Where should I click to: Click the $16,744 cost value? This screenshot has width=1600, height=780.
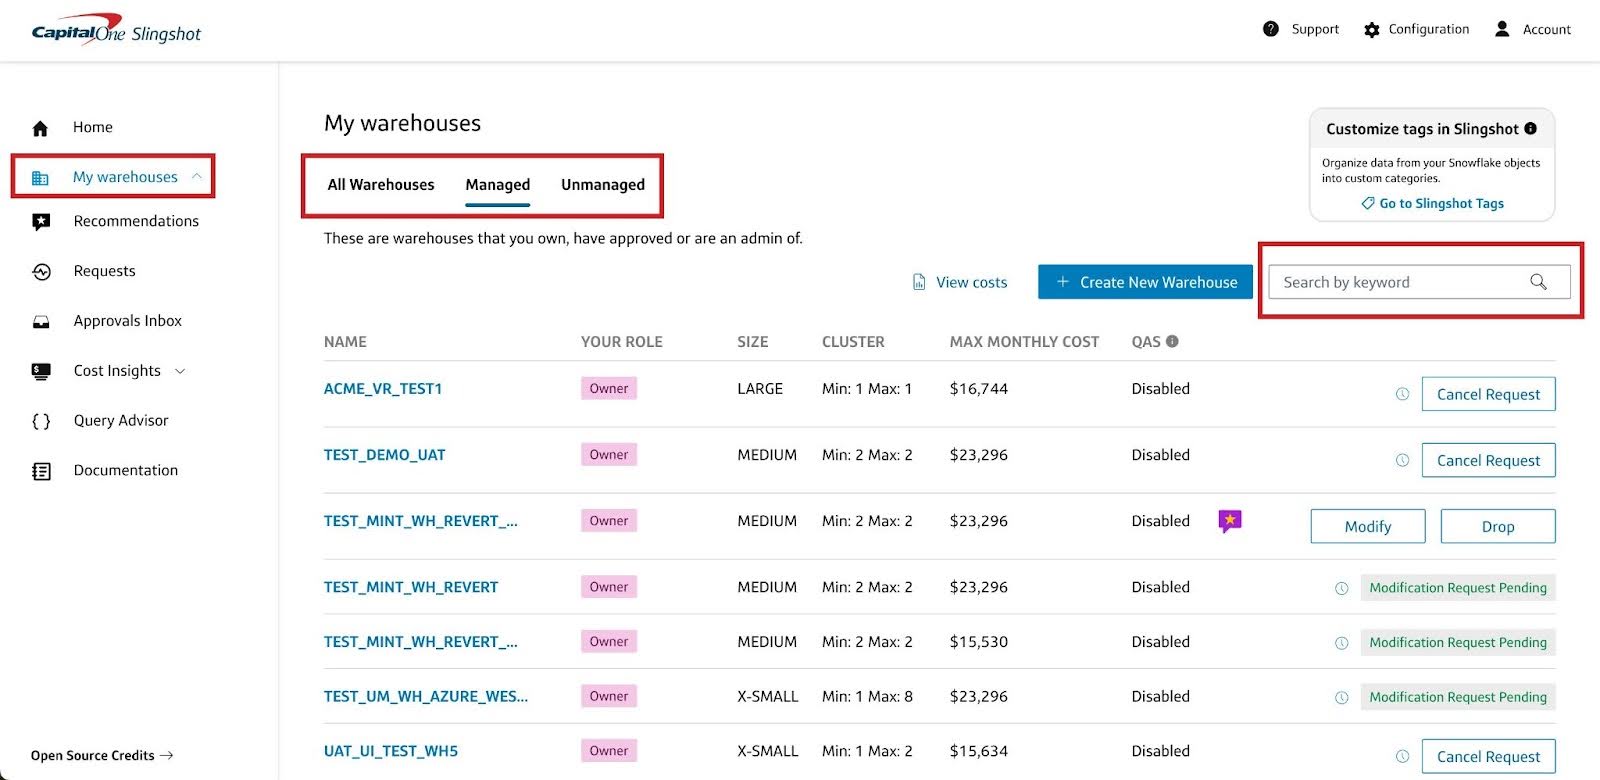[x=979, y=389]
